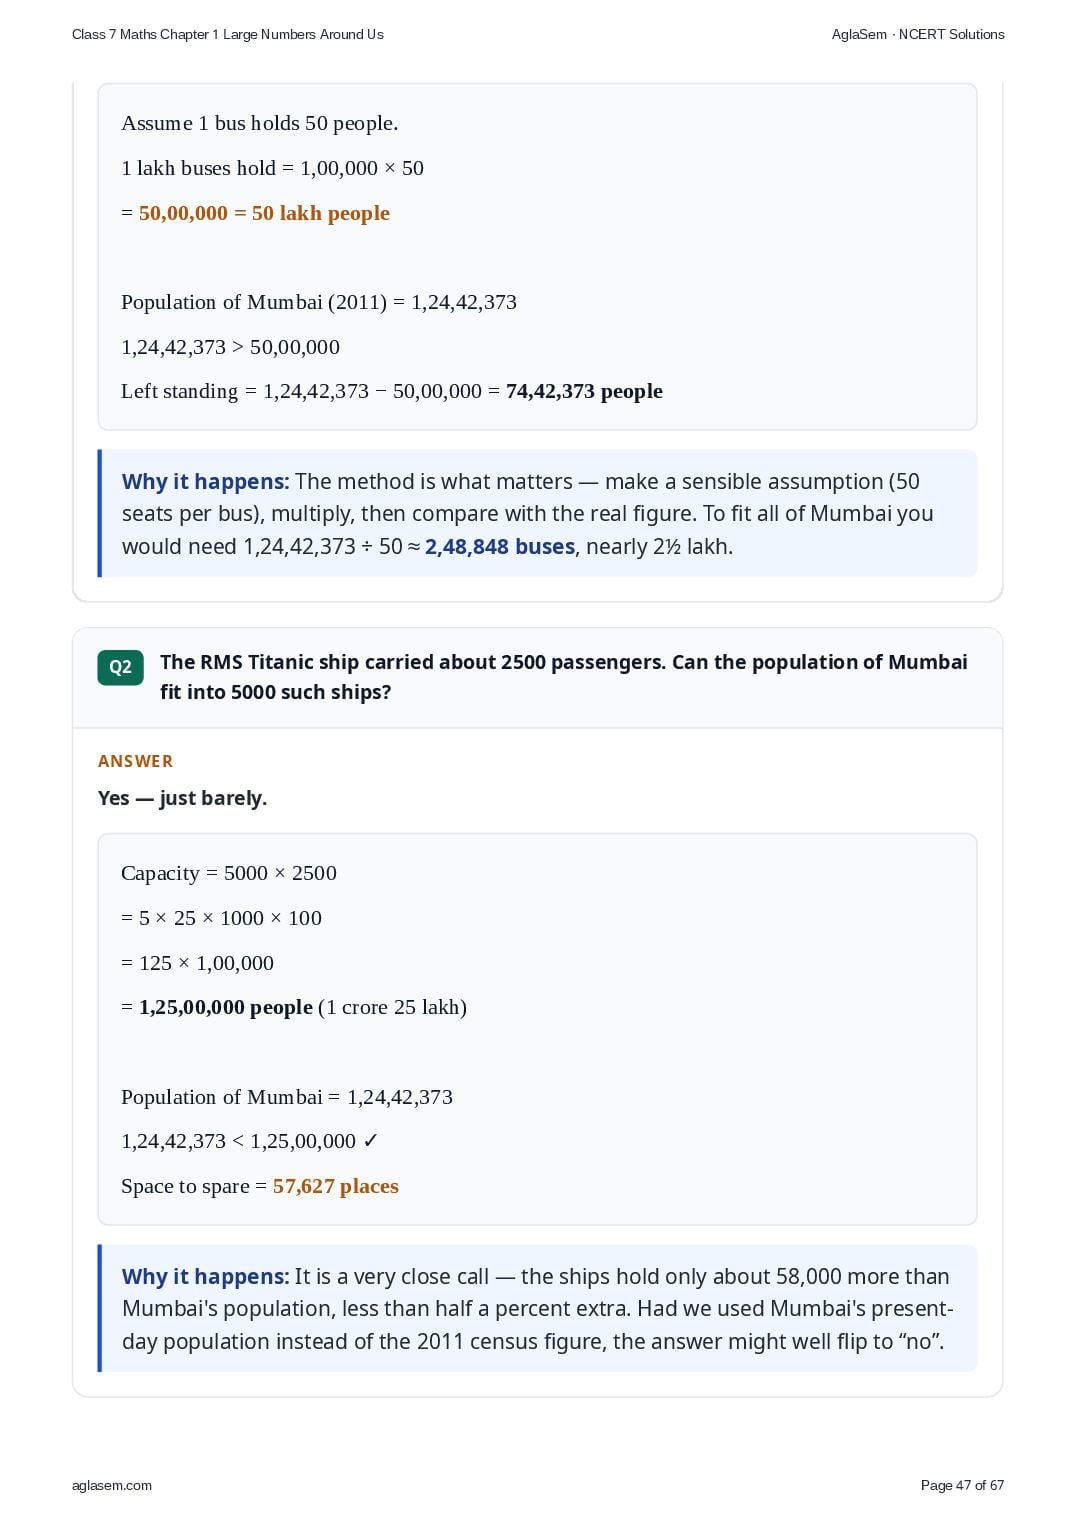Image resolution: width=1076 pixels, height=1522 pixels.
Task: Click the checkmark after 1,25,00,000
Action: 370,1141
